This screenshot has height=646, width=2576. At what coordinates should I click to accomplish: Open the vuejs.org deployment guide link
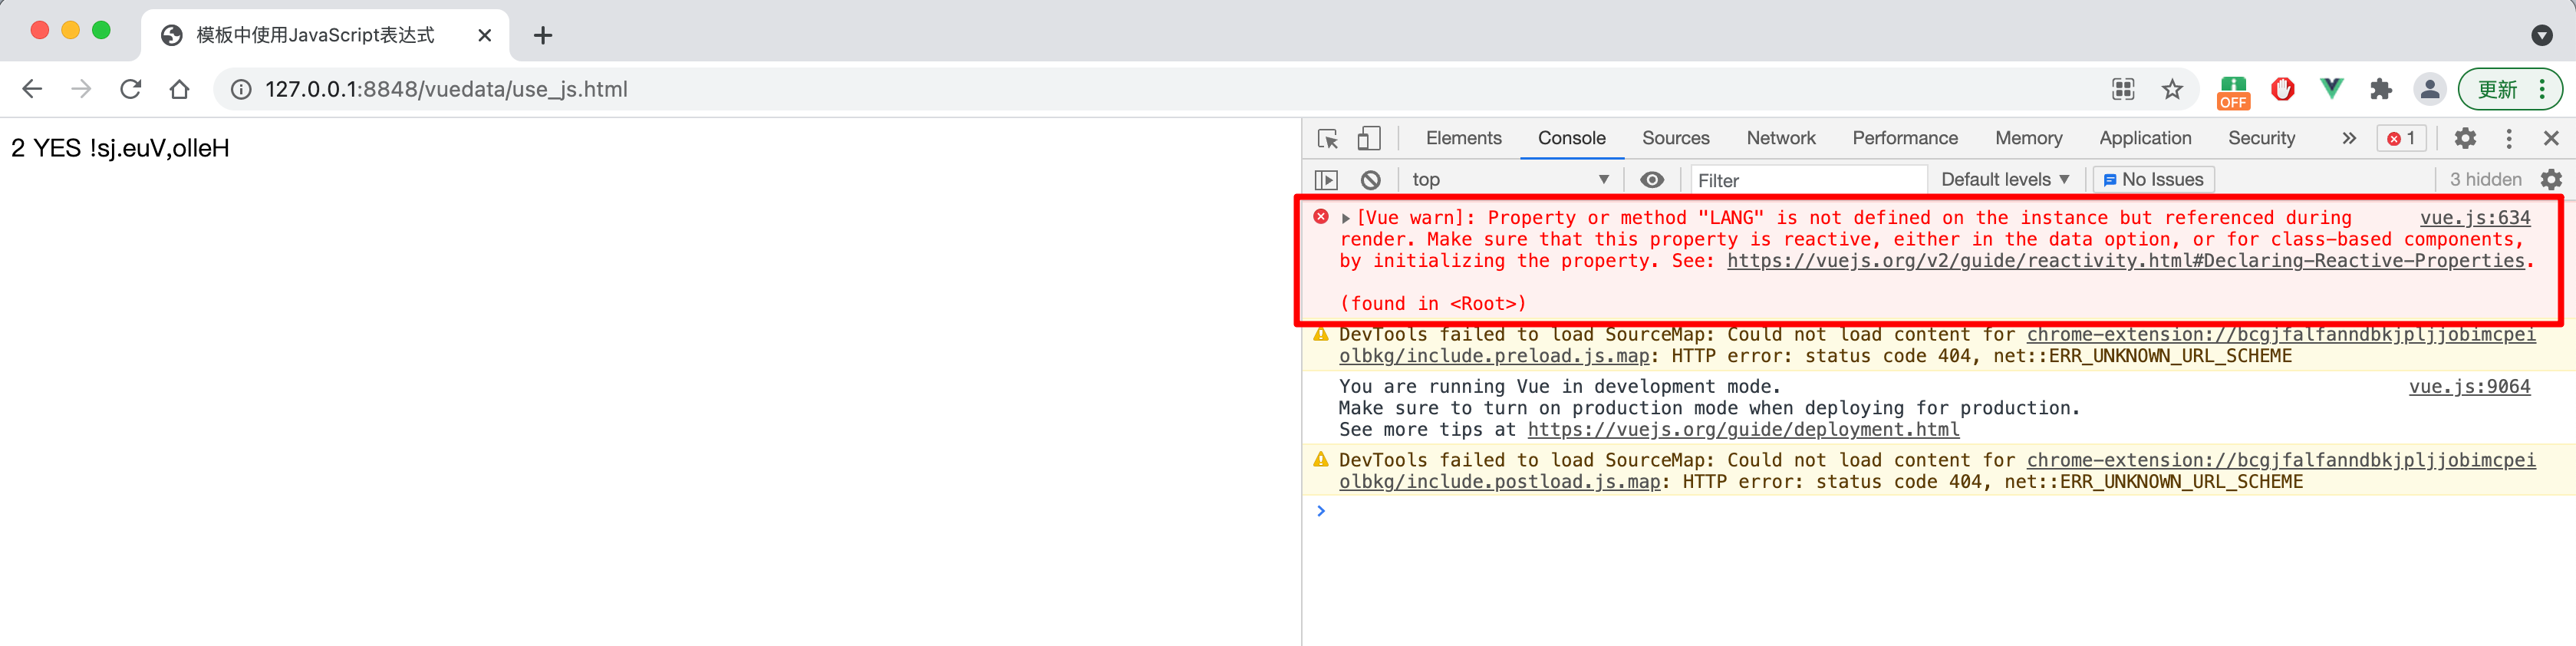click(1743, 430)
